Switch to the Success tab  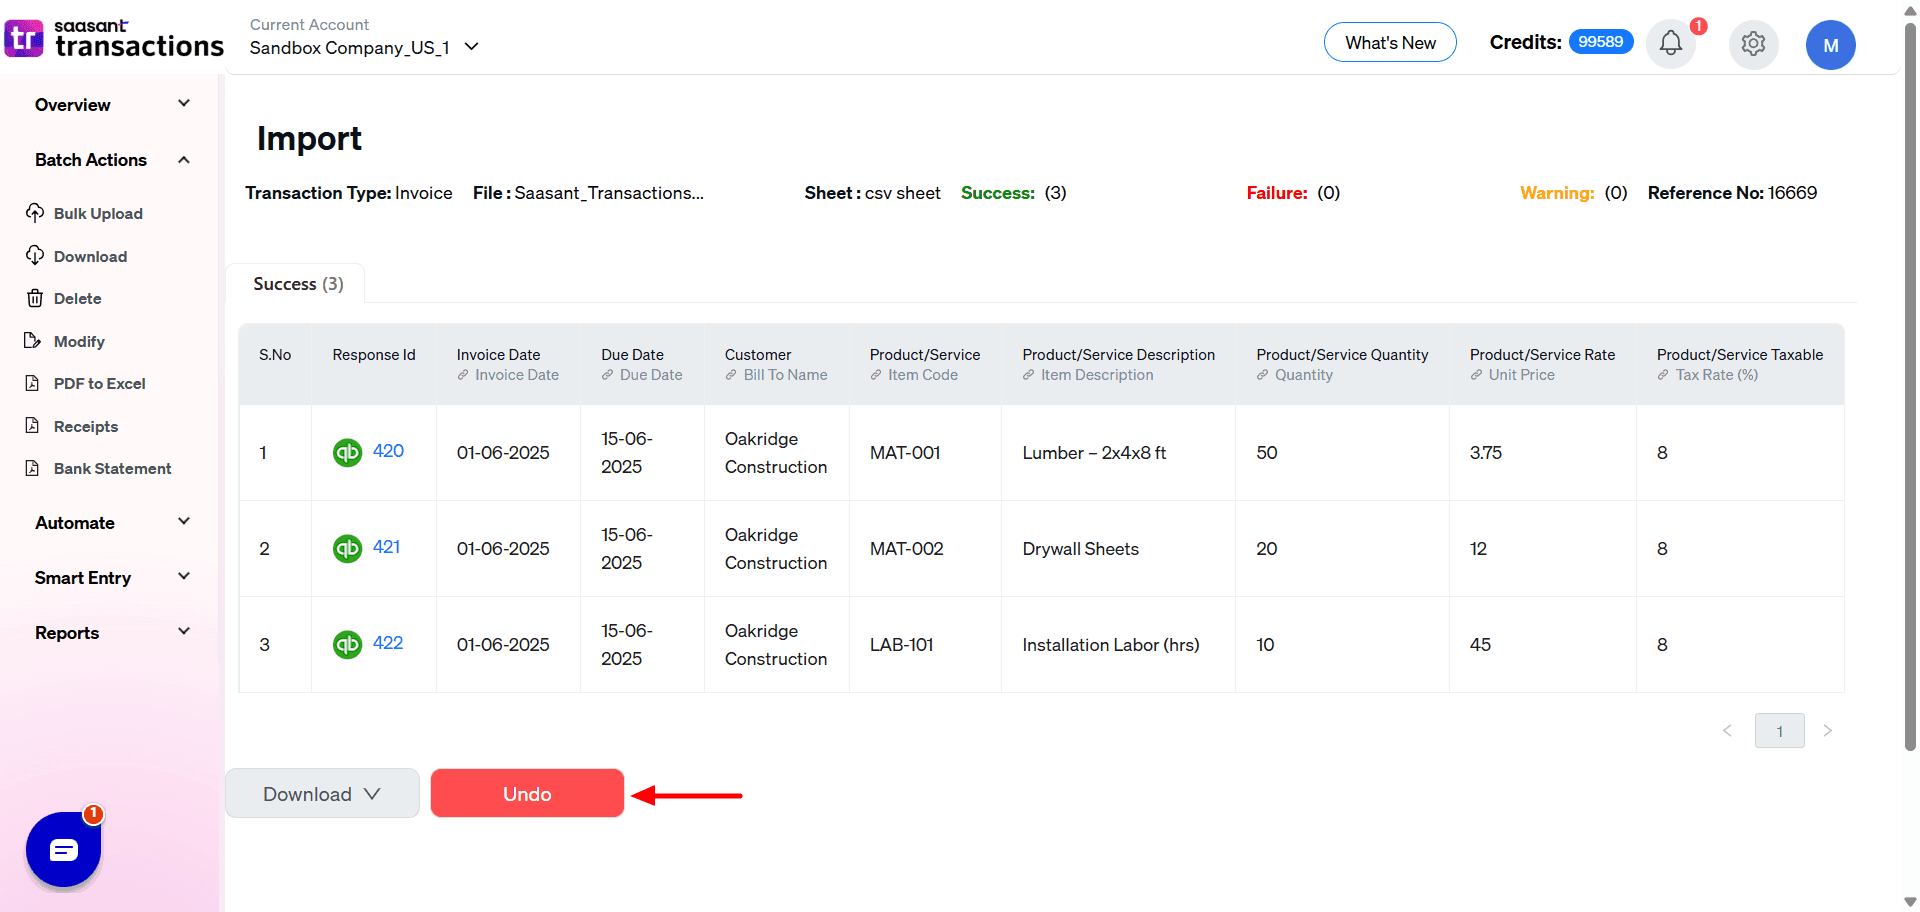click(x=297, y=283)
